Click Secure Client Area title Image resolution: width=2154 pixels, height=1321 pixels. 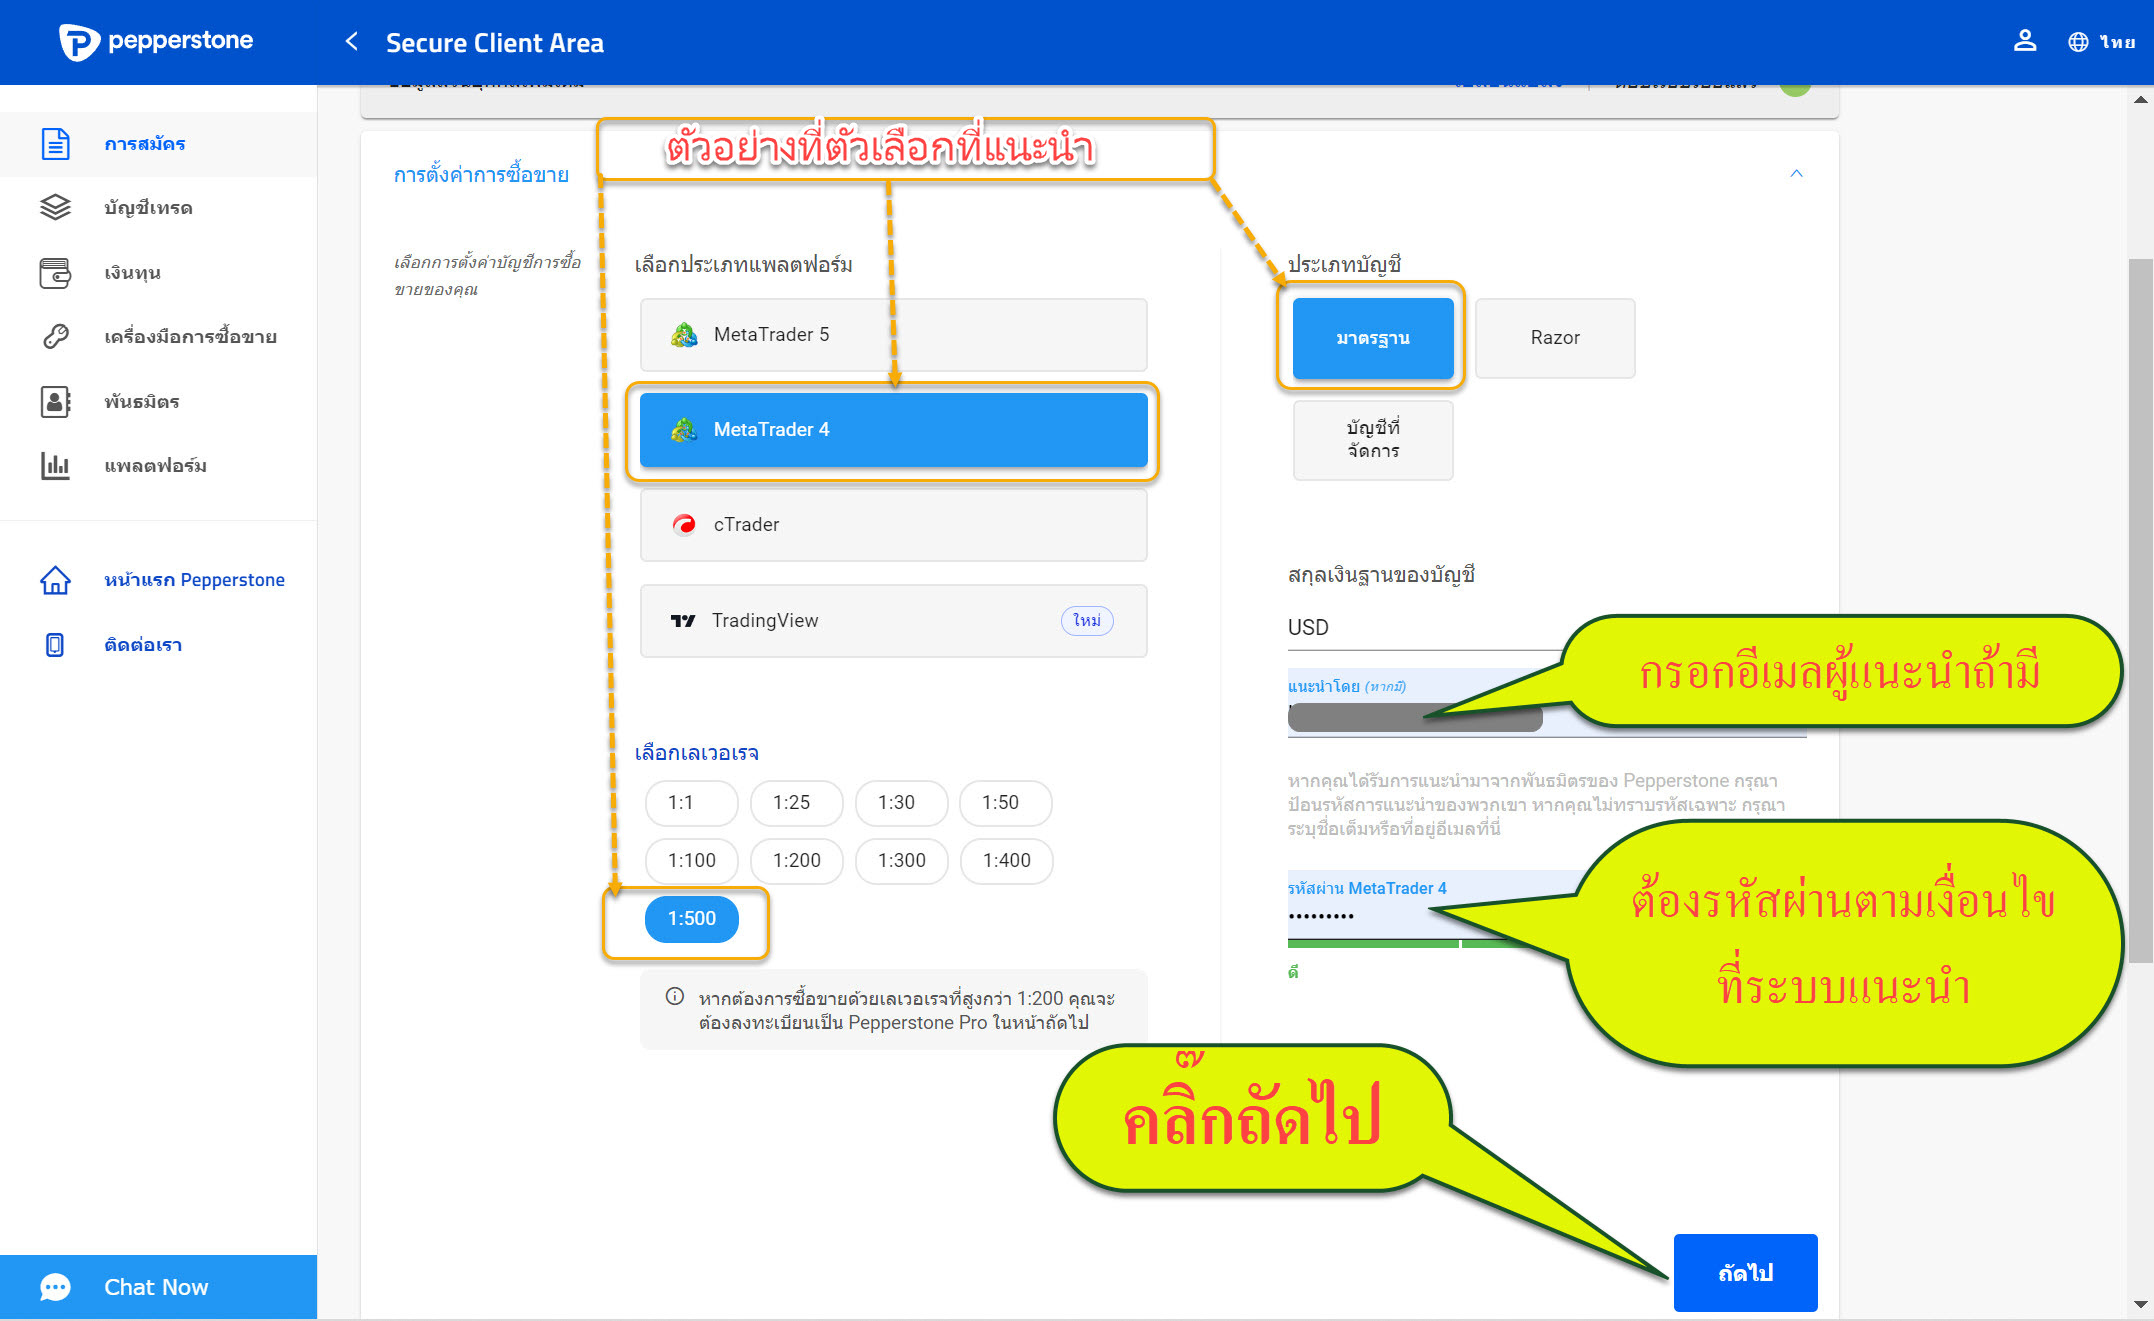click(495, 43)
